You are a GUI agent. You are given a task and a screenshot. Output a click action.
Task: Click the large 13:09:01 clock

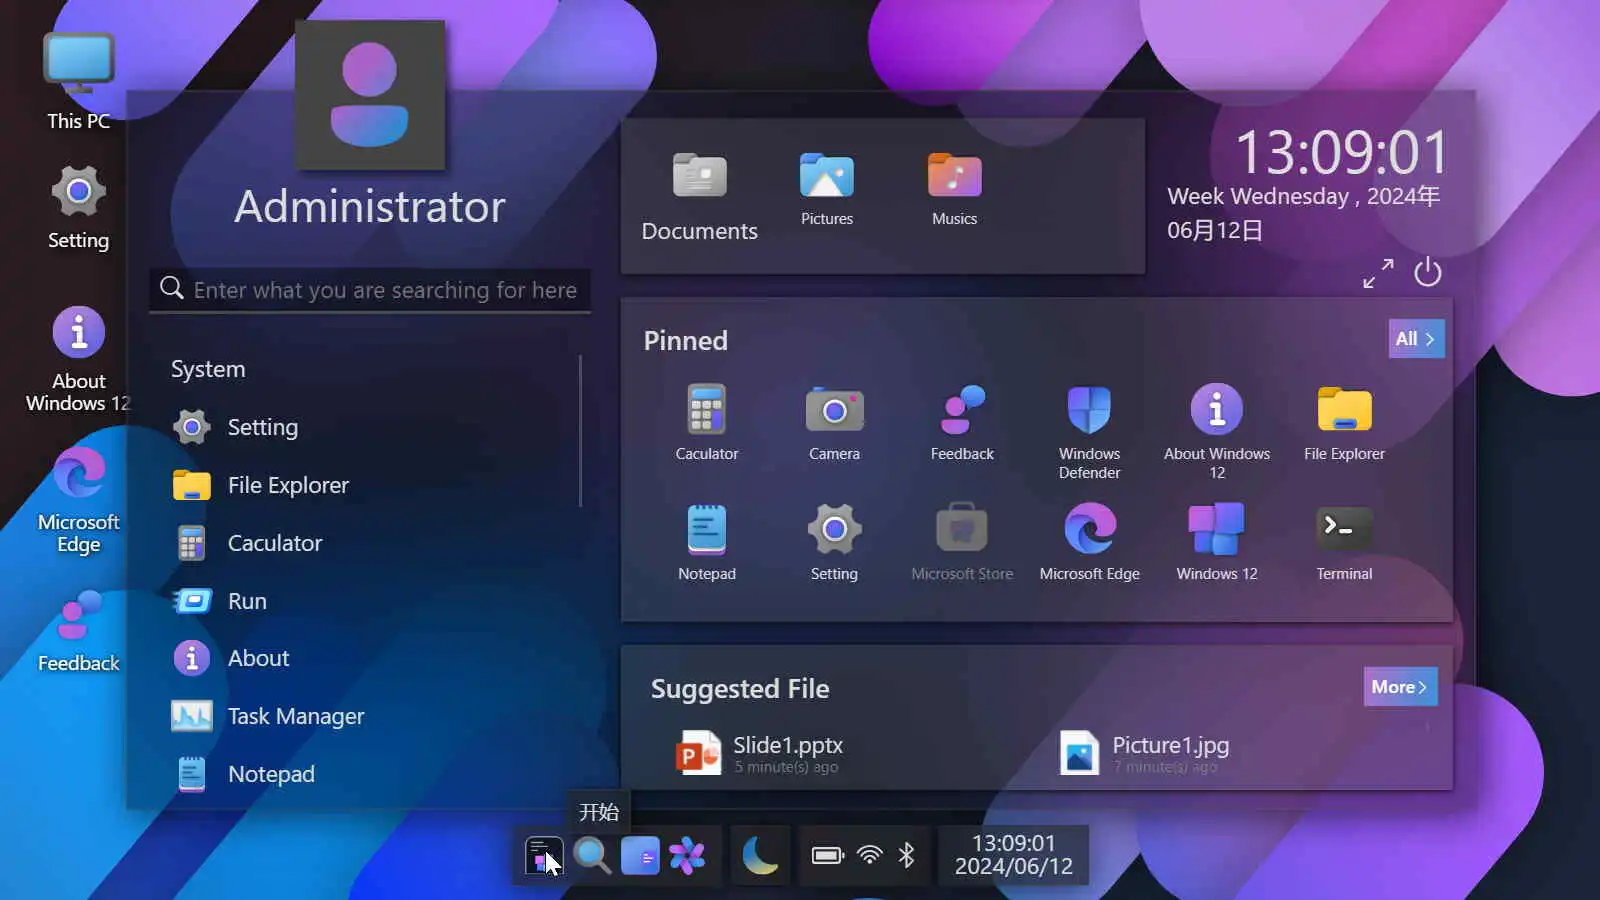pyautogui.click(x=1342, y=153)
